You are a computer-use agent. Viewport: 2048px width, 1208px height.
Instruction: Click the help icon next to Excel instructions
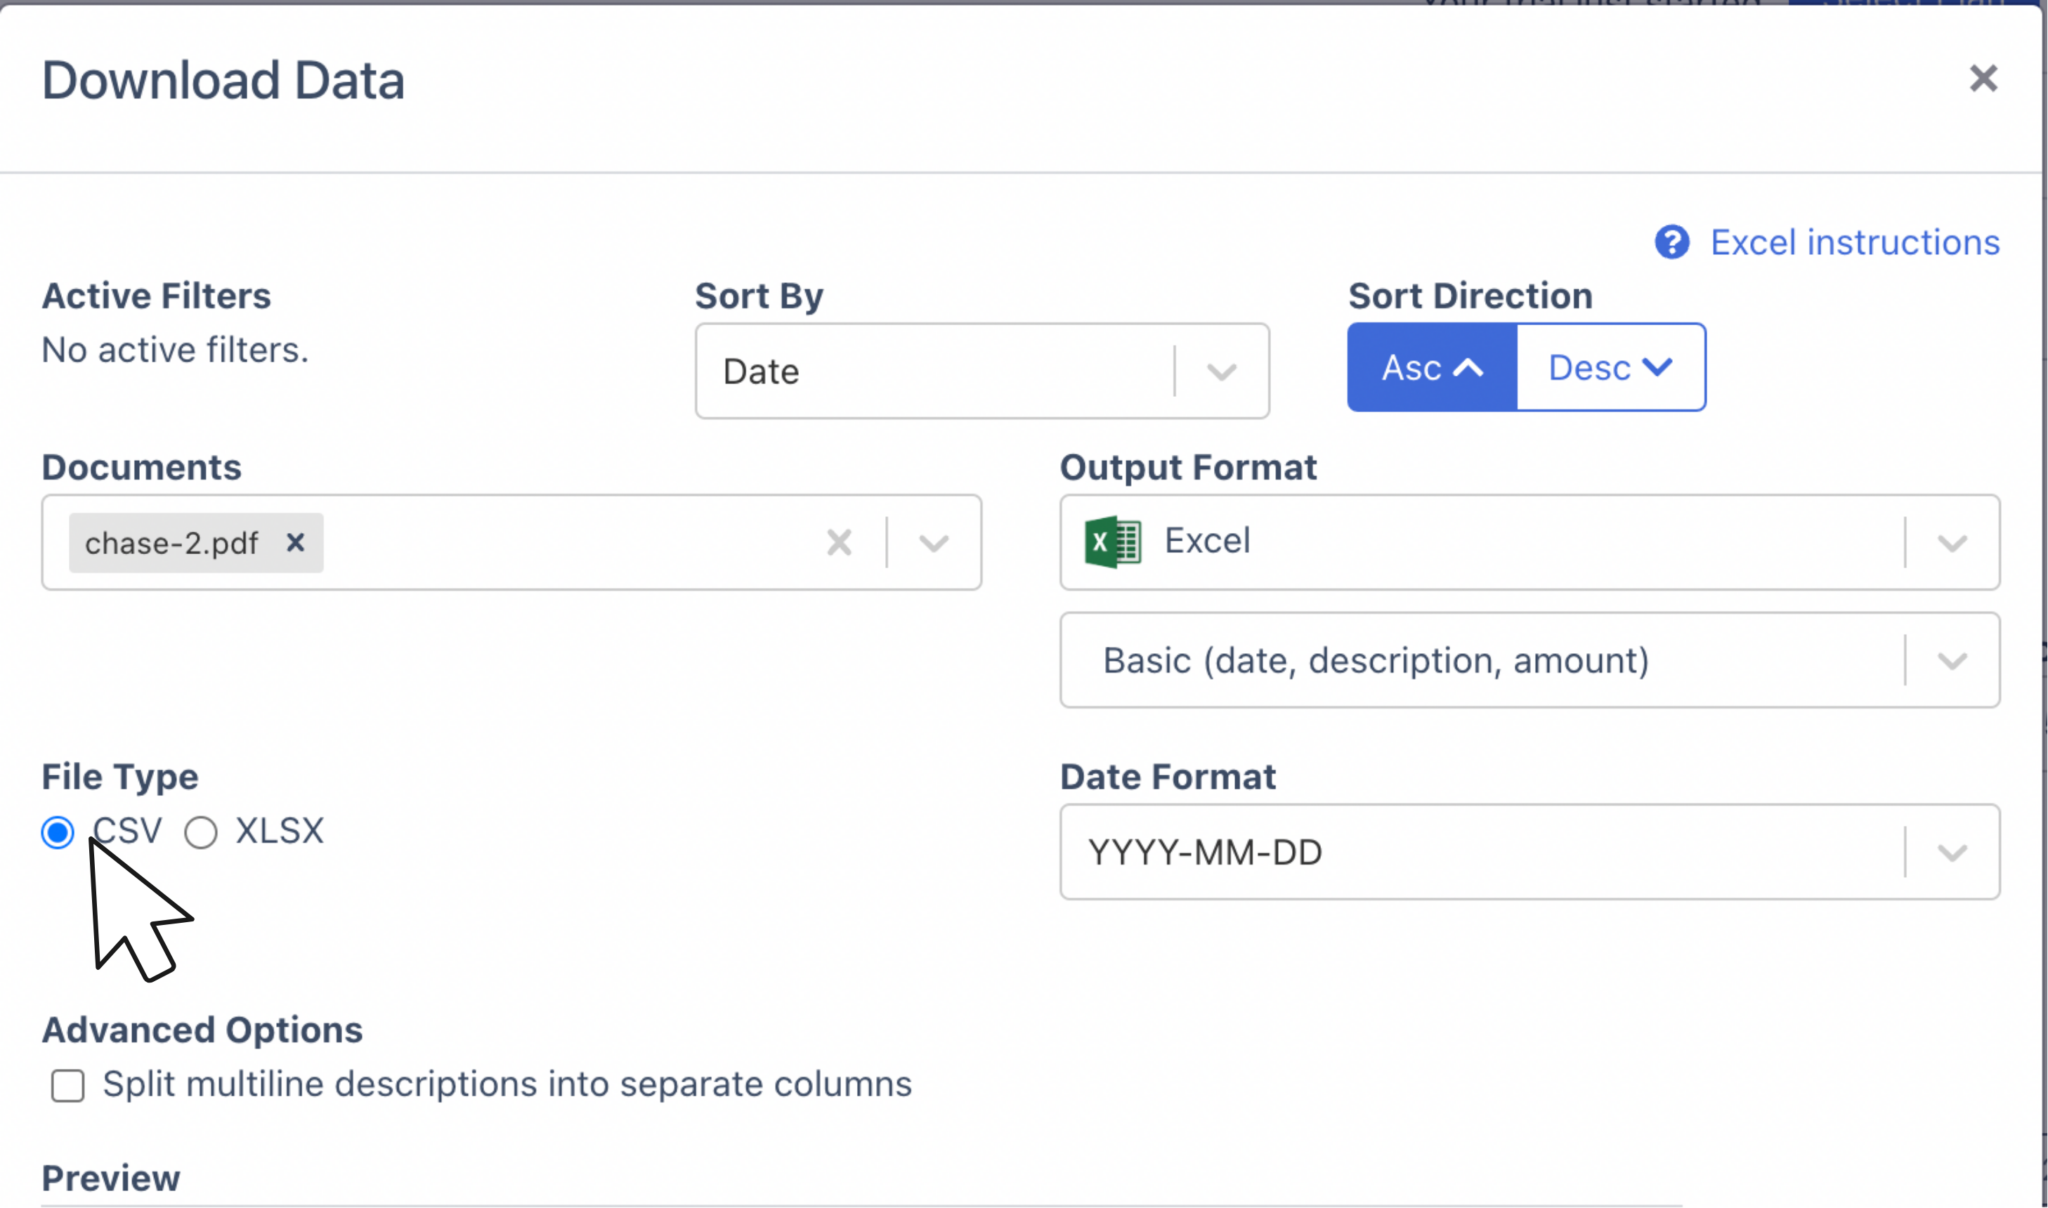1671,242
